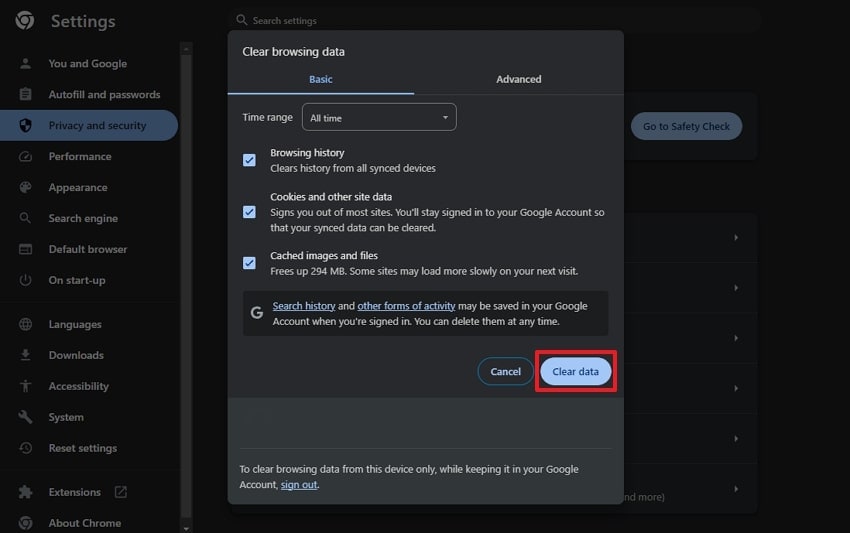Click the search magnifier icon in Search settings
Image resolution: width=850 pixels, height=533 pixels.
point(242,20)
